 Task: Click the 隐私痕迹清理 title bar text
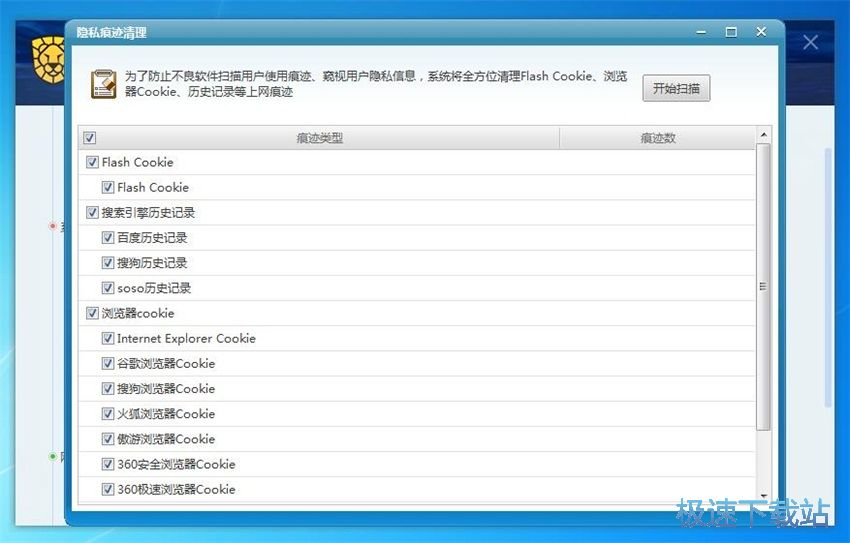point(112,33)
